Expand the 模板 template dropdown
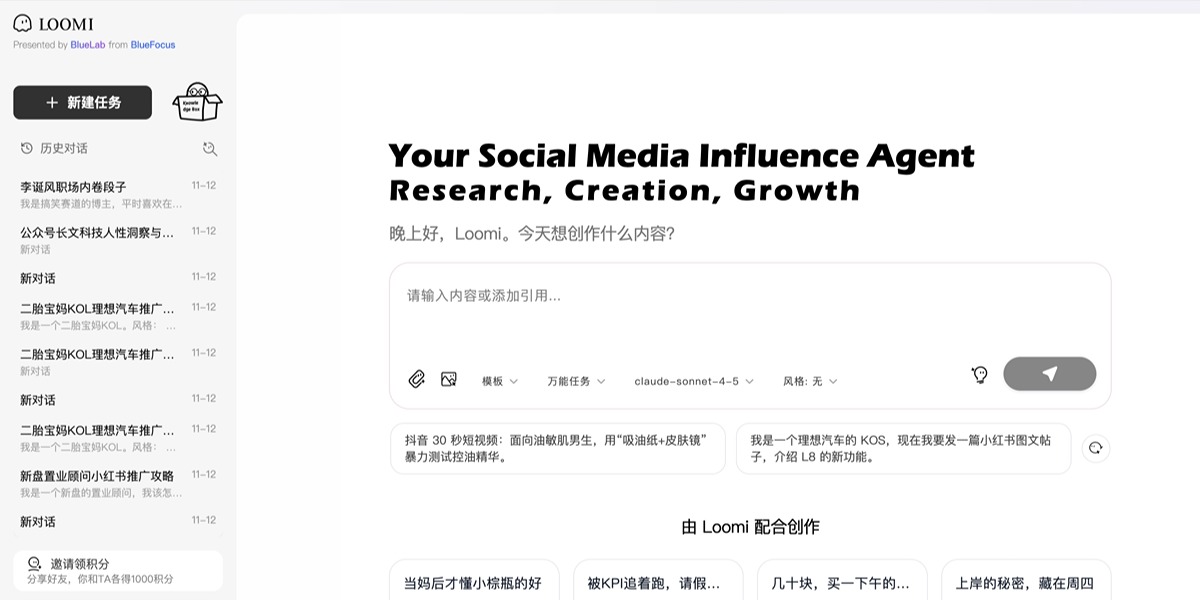This screenshot has width=1200, height=600. tap(500, 381)
